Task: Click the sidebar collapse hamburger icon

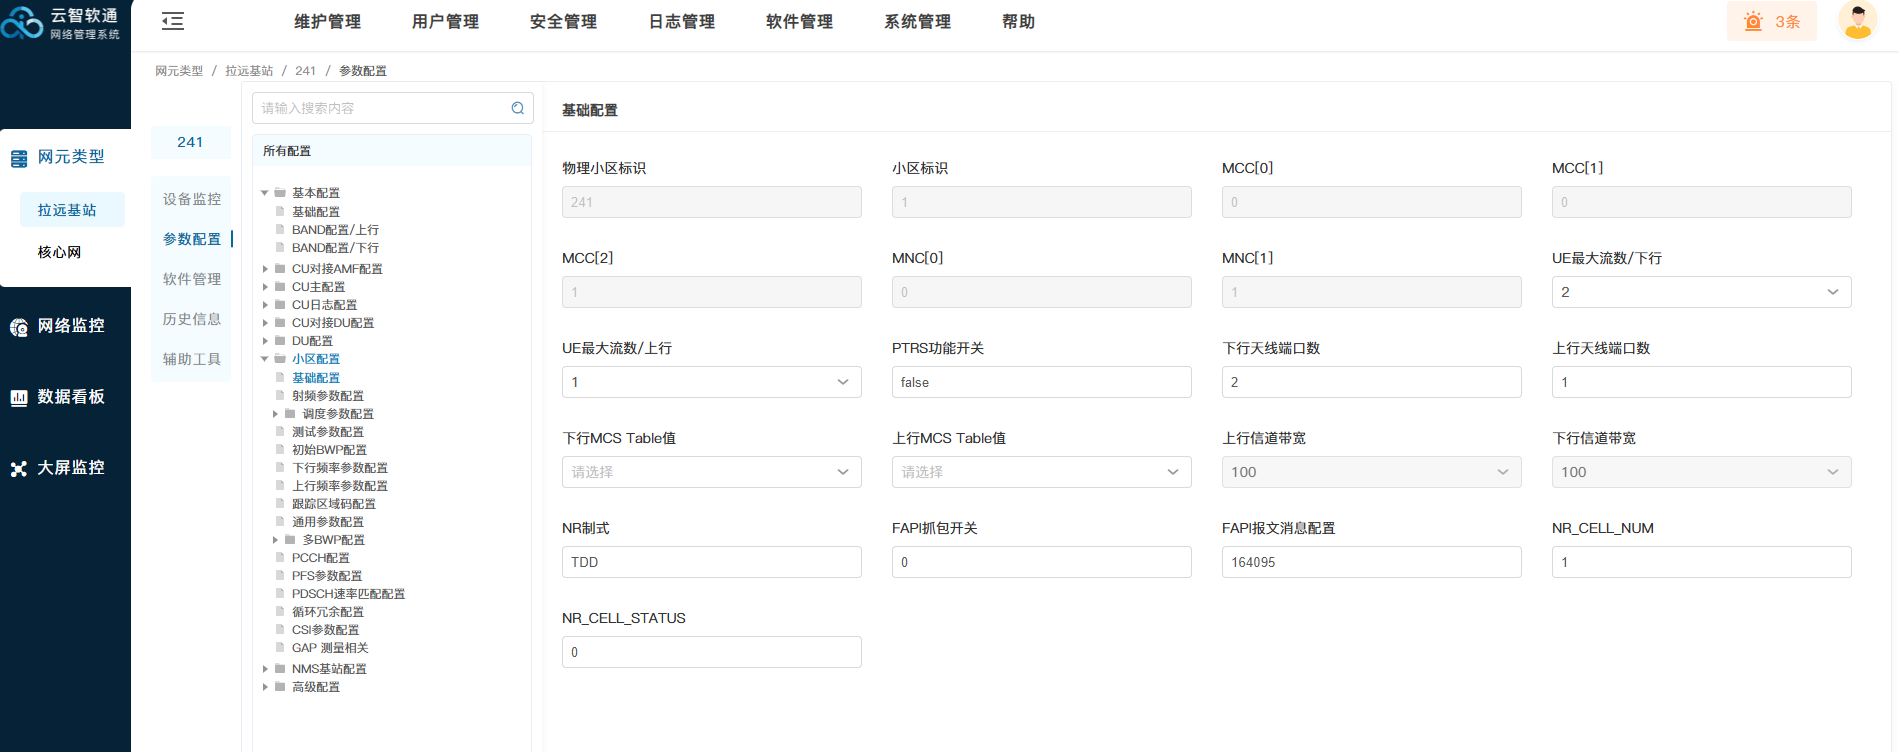Action: 173,21
